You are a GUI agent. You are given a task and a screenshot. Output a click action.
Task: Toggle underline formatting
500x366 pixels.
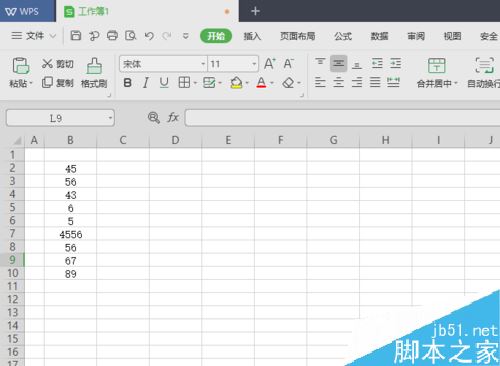pos(164,82)
